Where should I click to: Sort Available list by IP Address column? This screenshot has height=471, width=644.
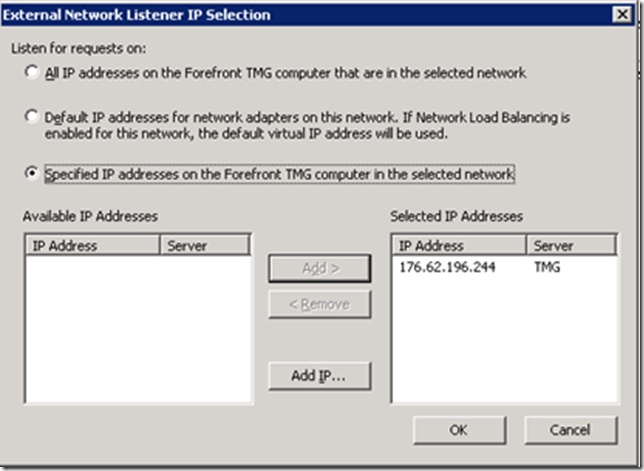click(x=92, y=245)
